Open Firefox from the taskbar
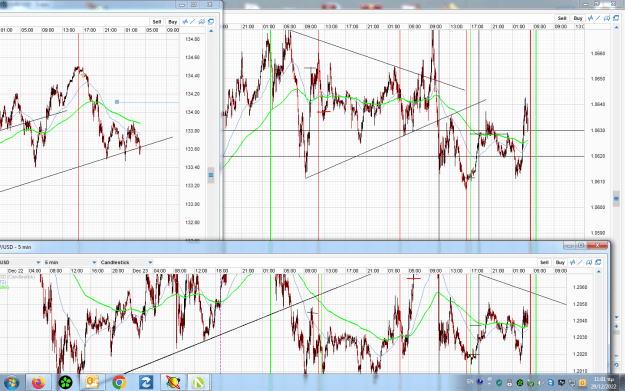This screenshot has width=625, height=391. 38,383
